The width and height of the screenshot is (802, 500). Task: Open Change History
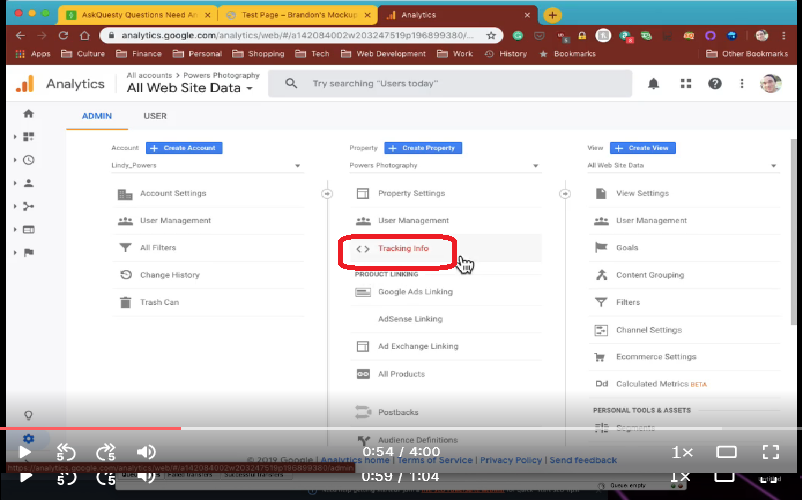pyautogui.click(x=170, y=275)
